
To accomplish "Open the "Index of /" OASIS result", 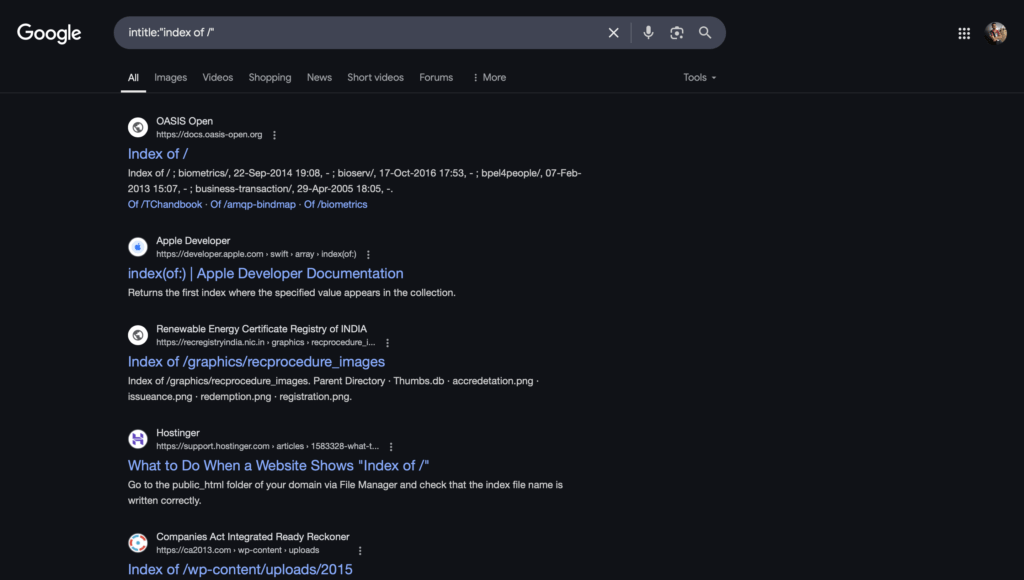I will tap(158, 154).
